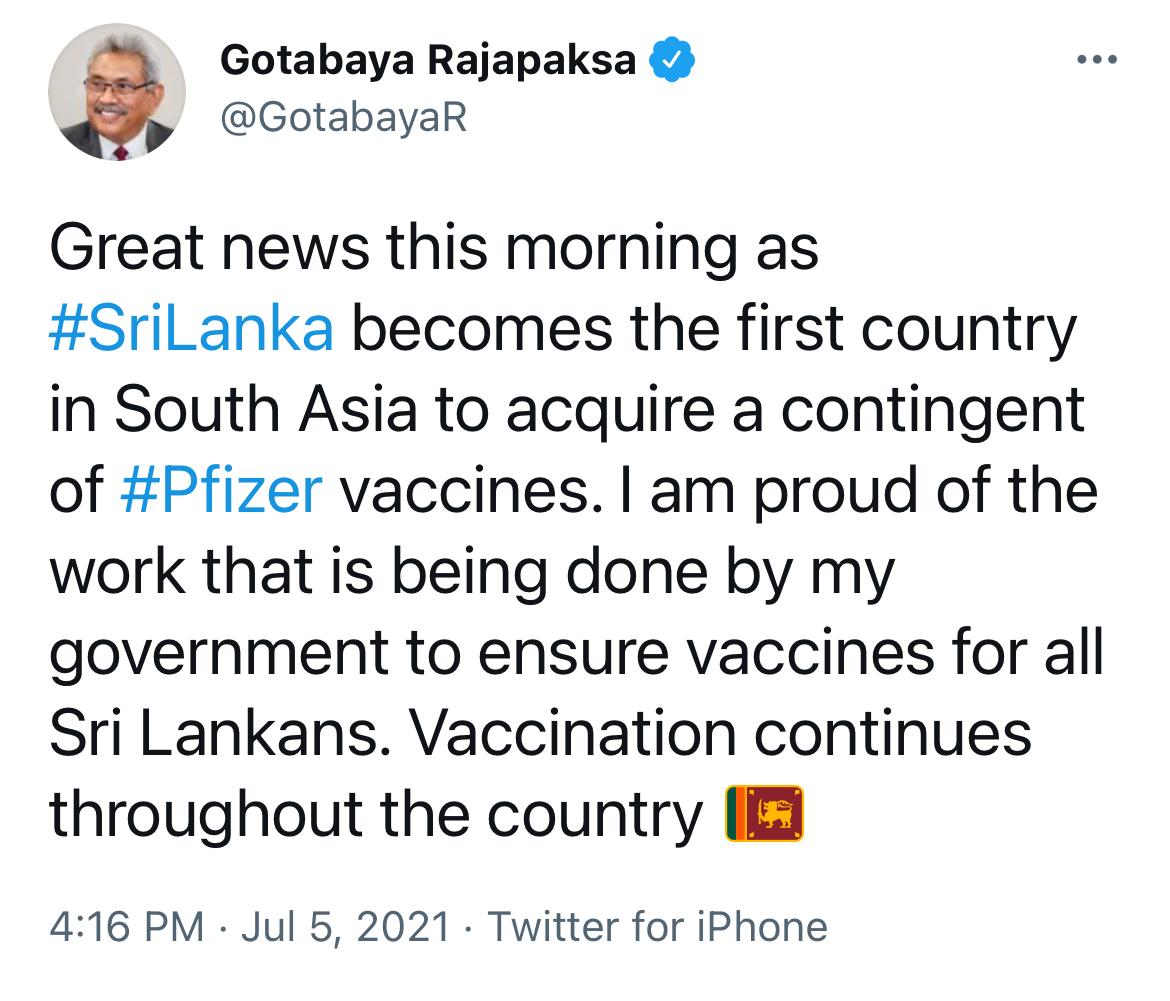Select the @GotabayaR handle
1170x1001 pixels.
343,118
